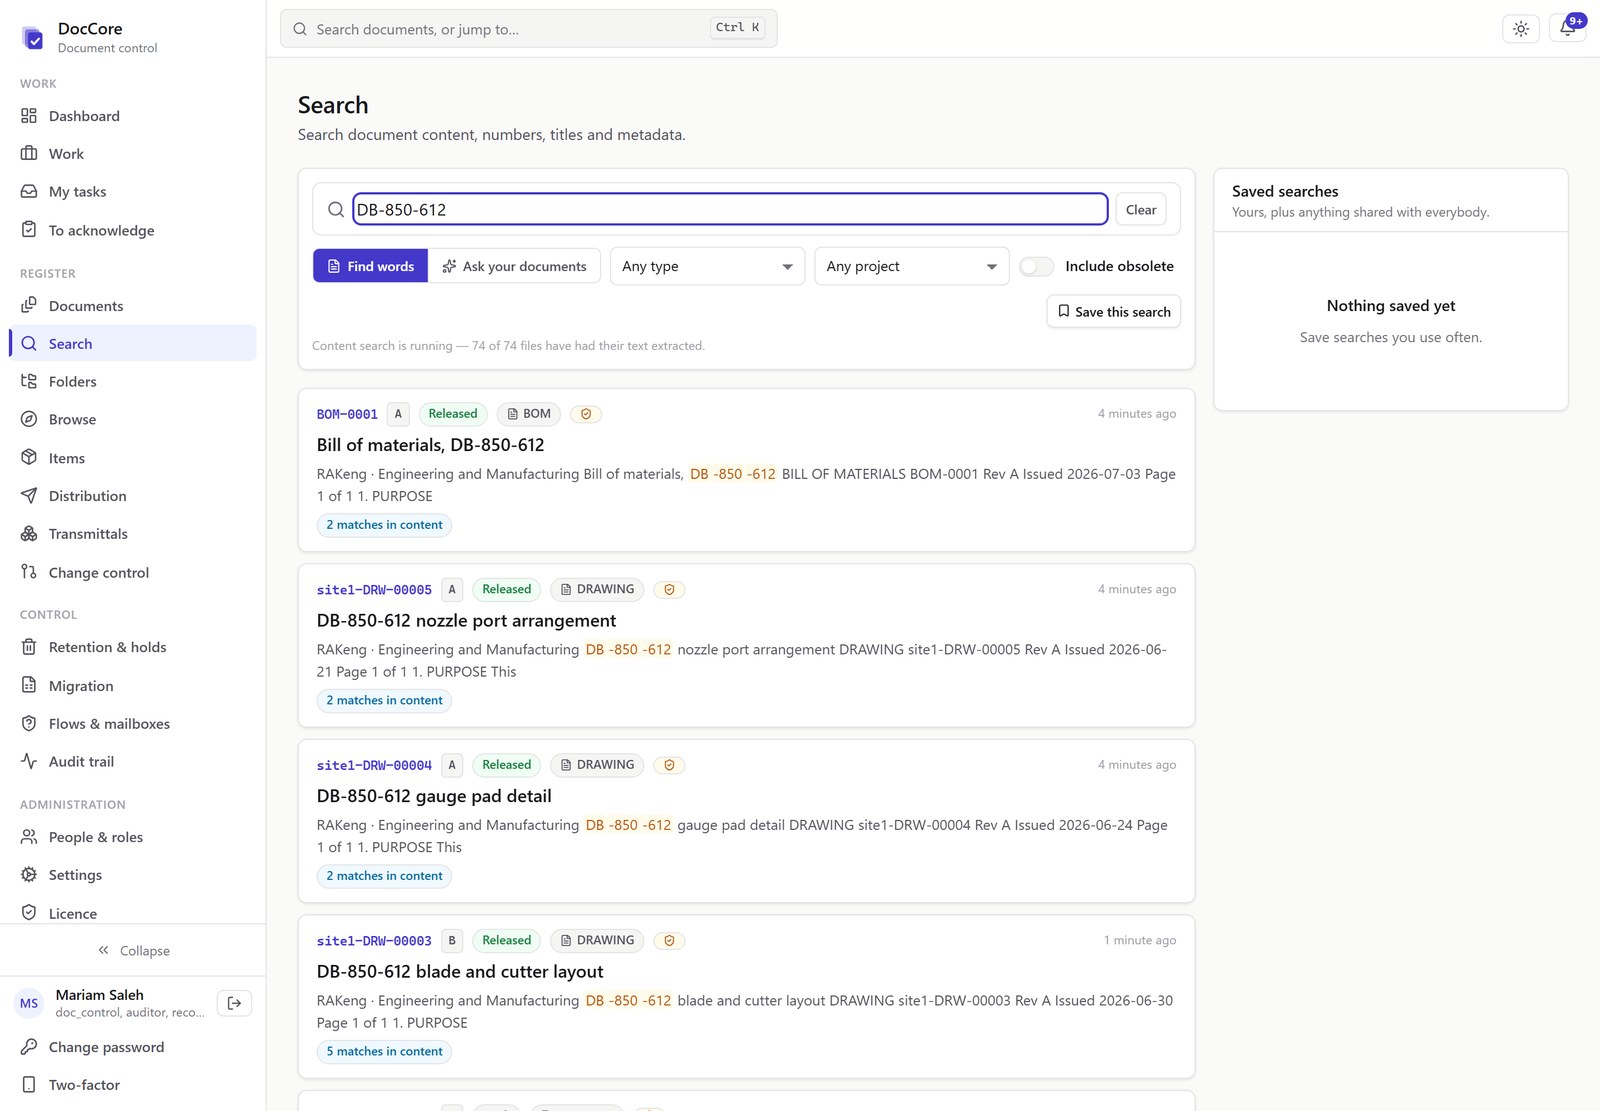The height and width of the screenshot is (1111, 1600).
Task: Switch to Find words mode
Action: point(370,266)
